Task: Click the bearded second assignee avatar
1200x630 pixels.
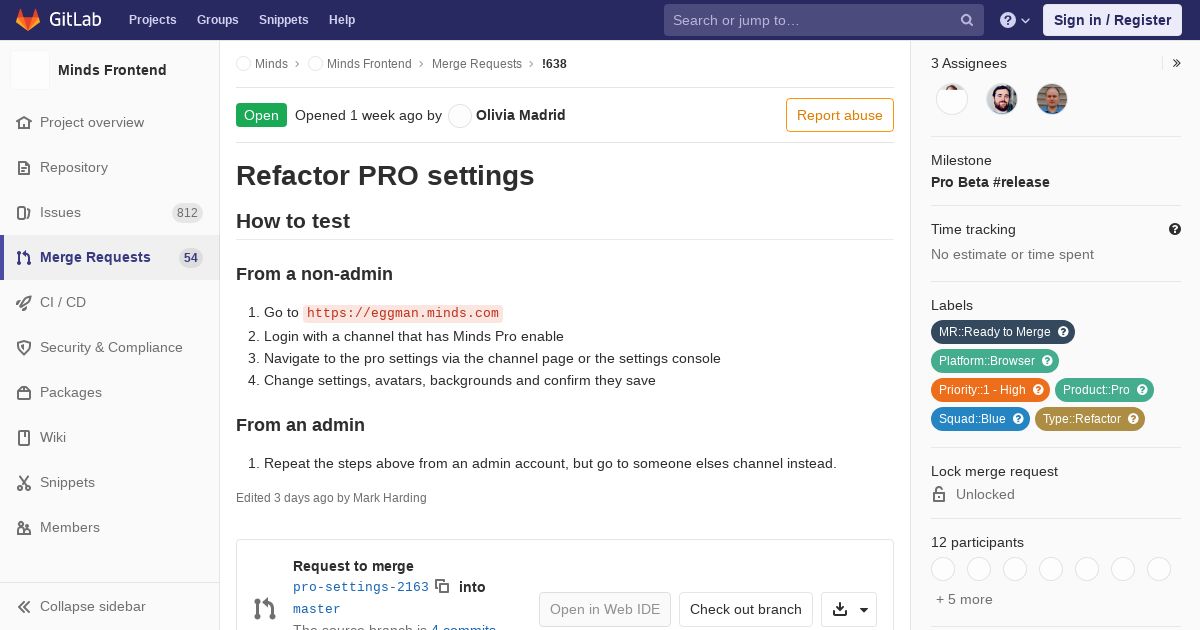Action: tap(1002, 99)
